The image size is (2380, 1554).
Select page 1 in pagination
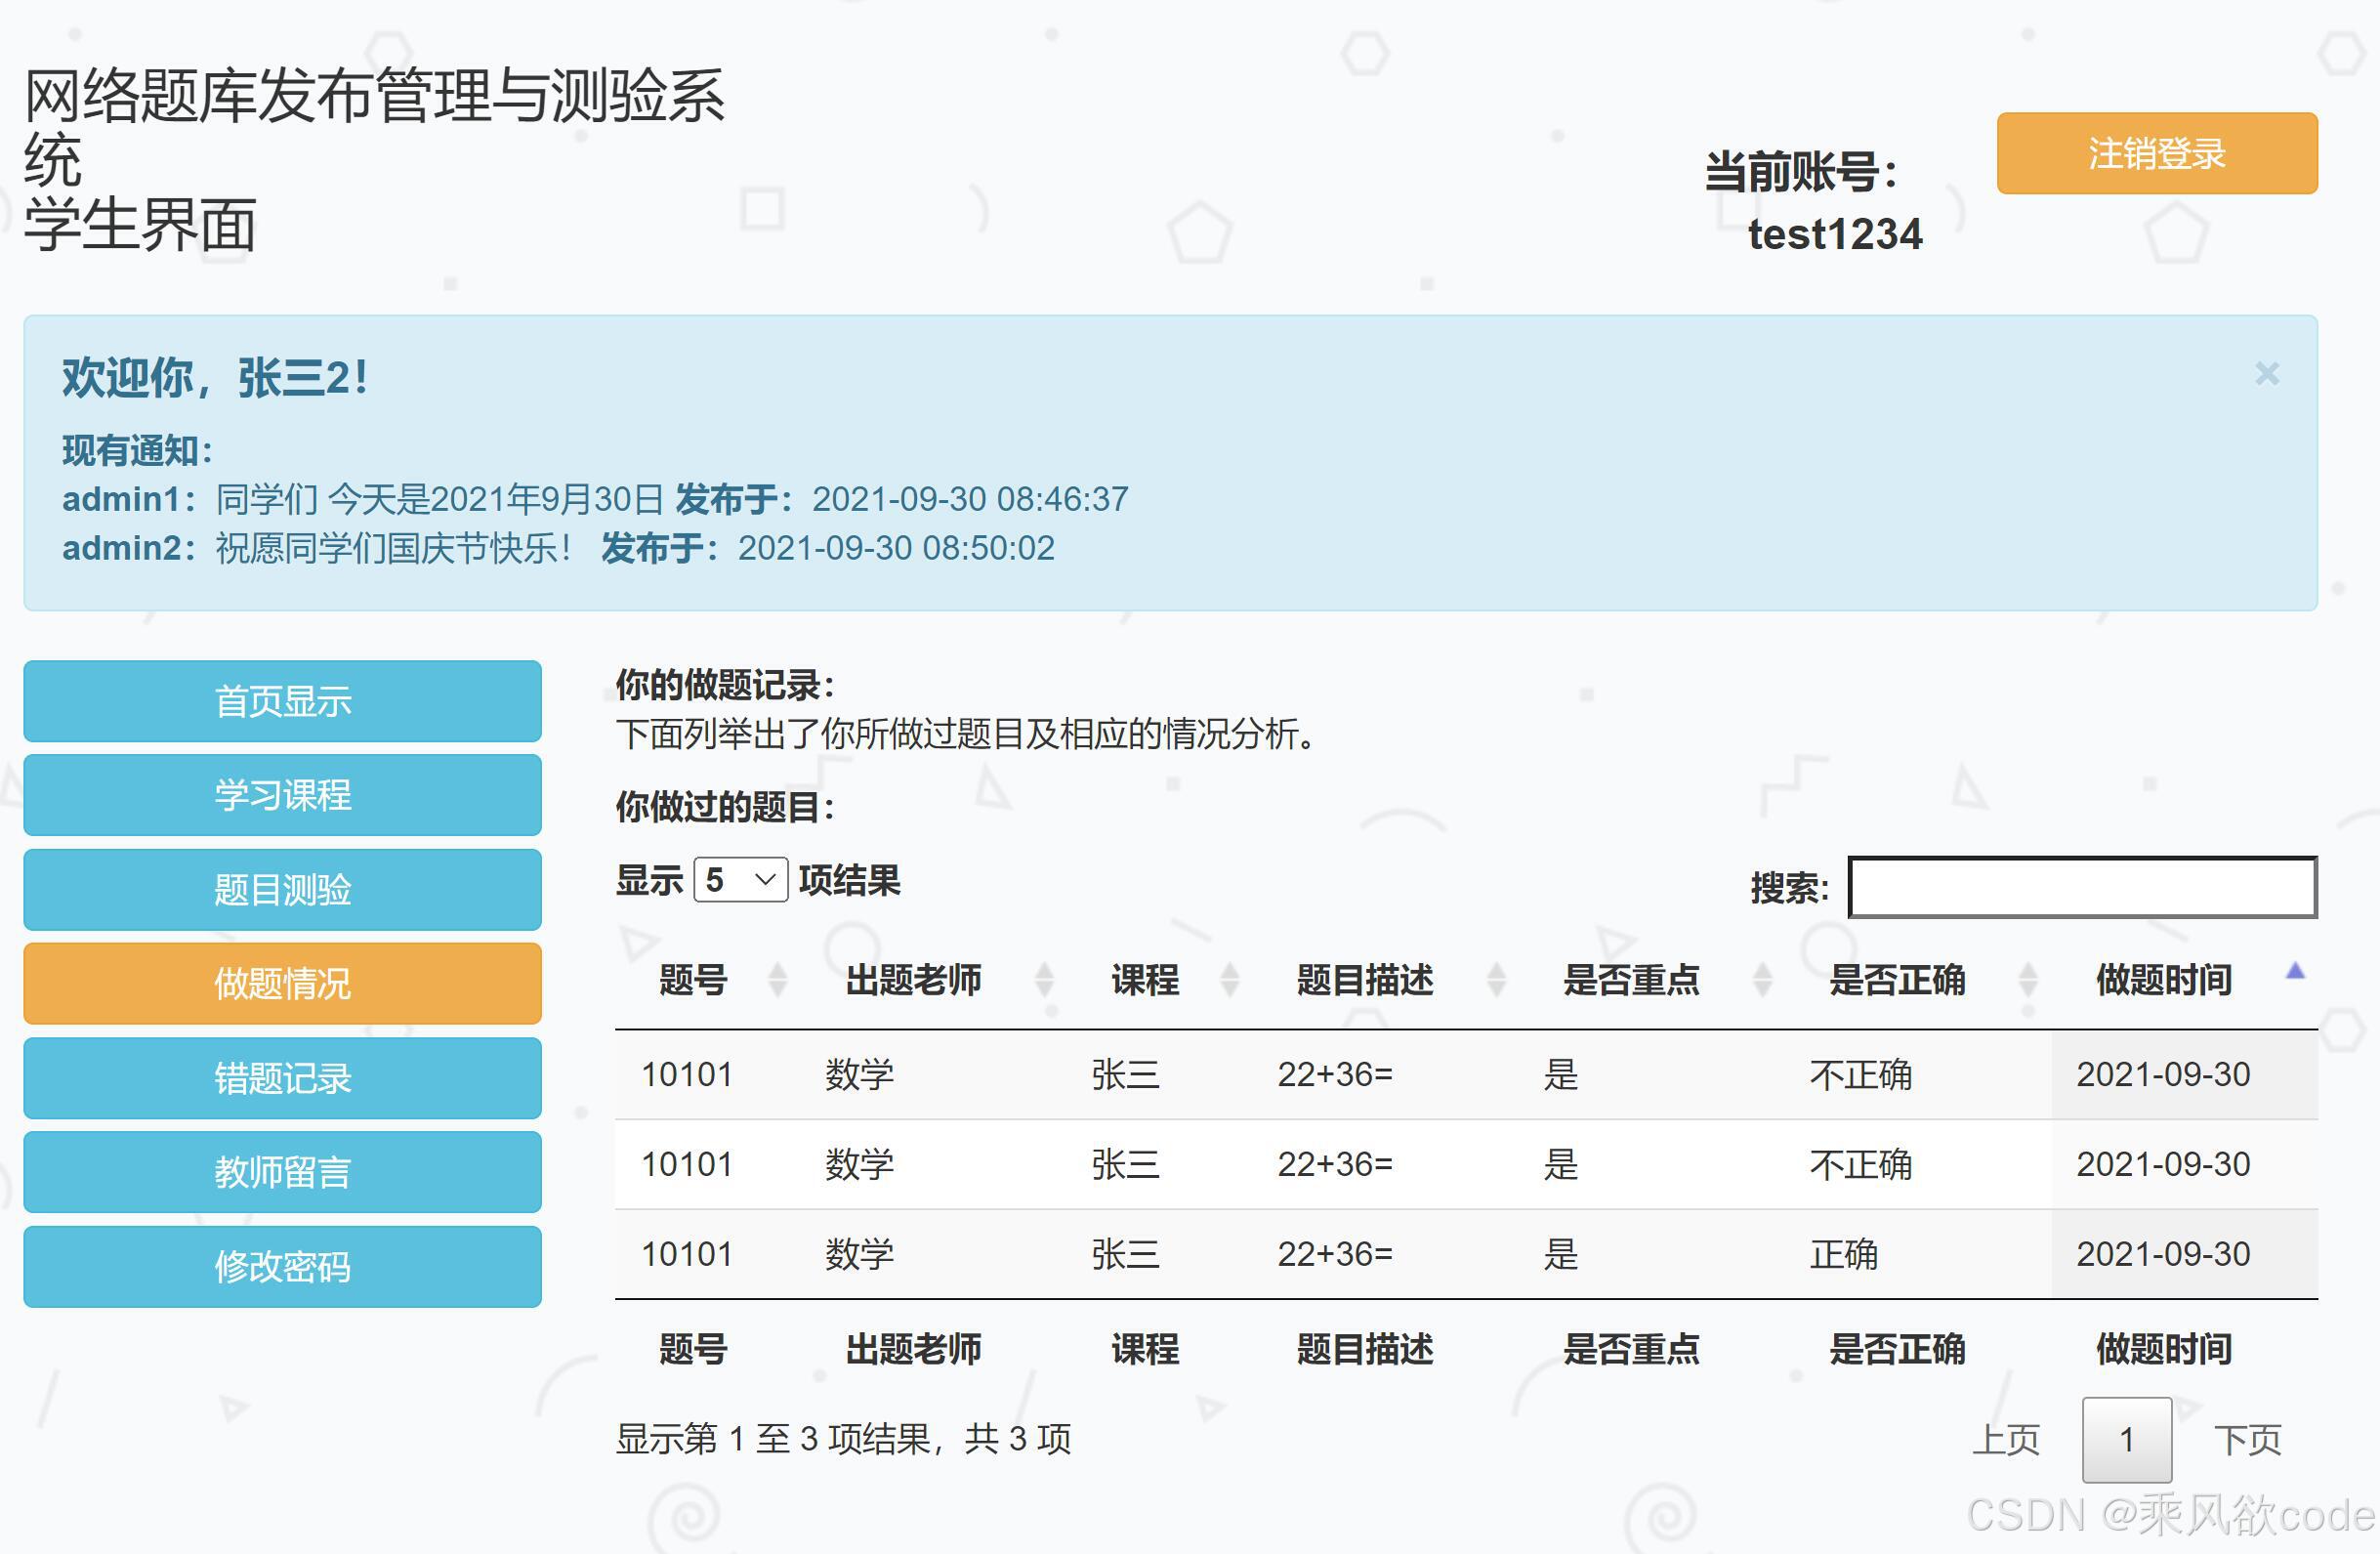[2126, 1439]
